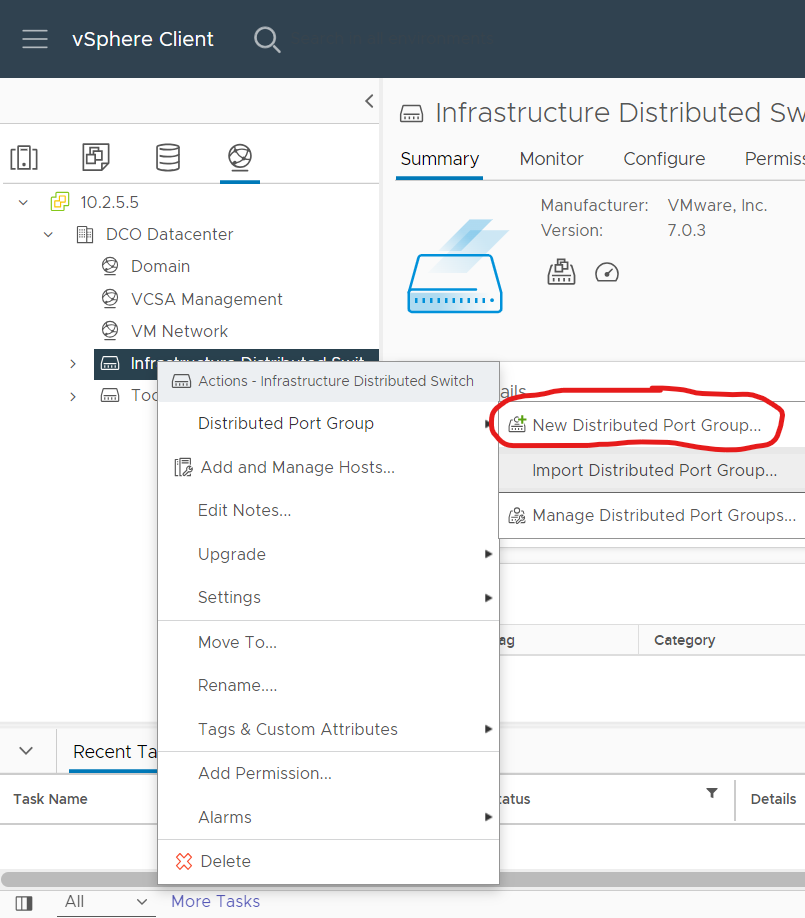Click the Category column header
Viewport: 805px width, 918px height.
[684, 640]
